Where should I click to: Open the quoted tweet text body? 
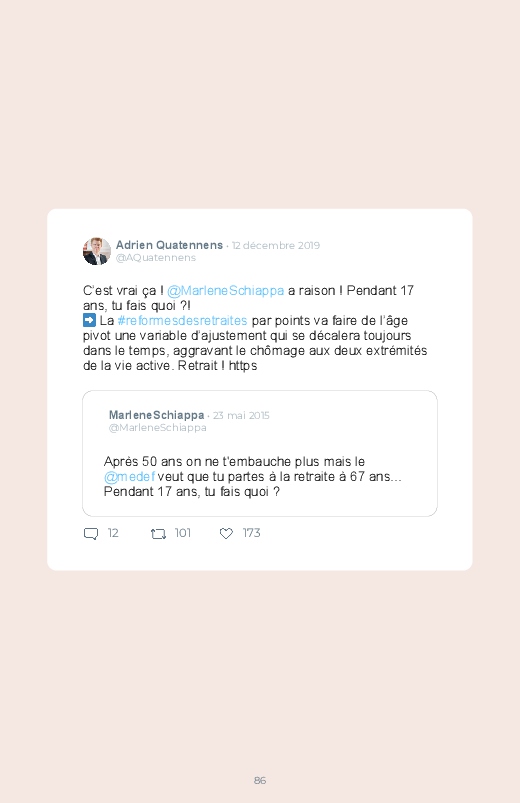253,477
